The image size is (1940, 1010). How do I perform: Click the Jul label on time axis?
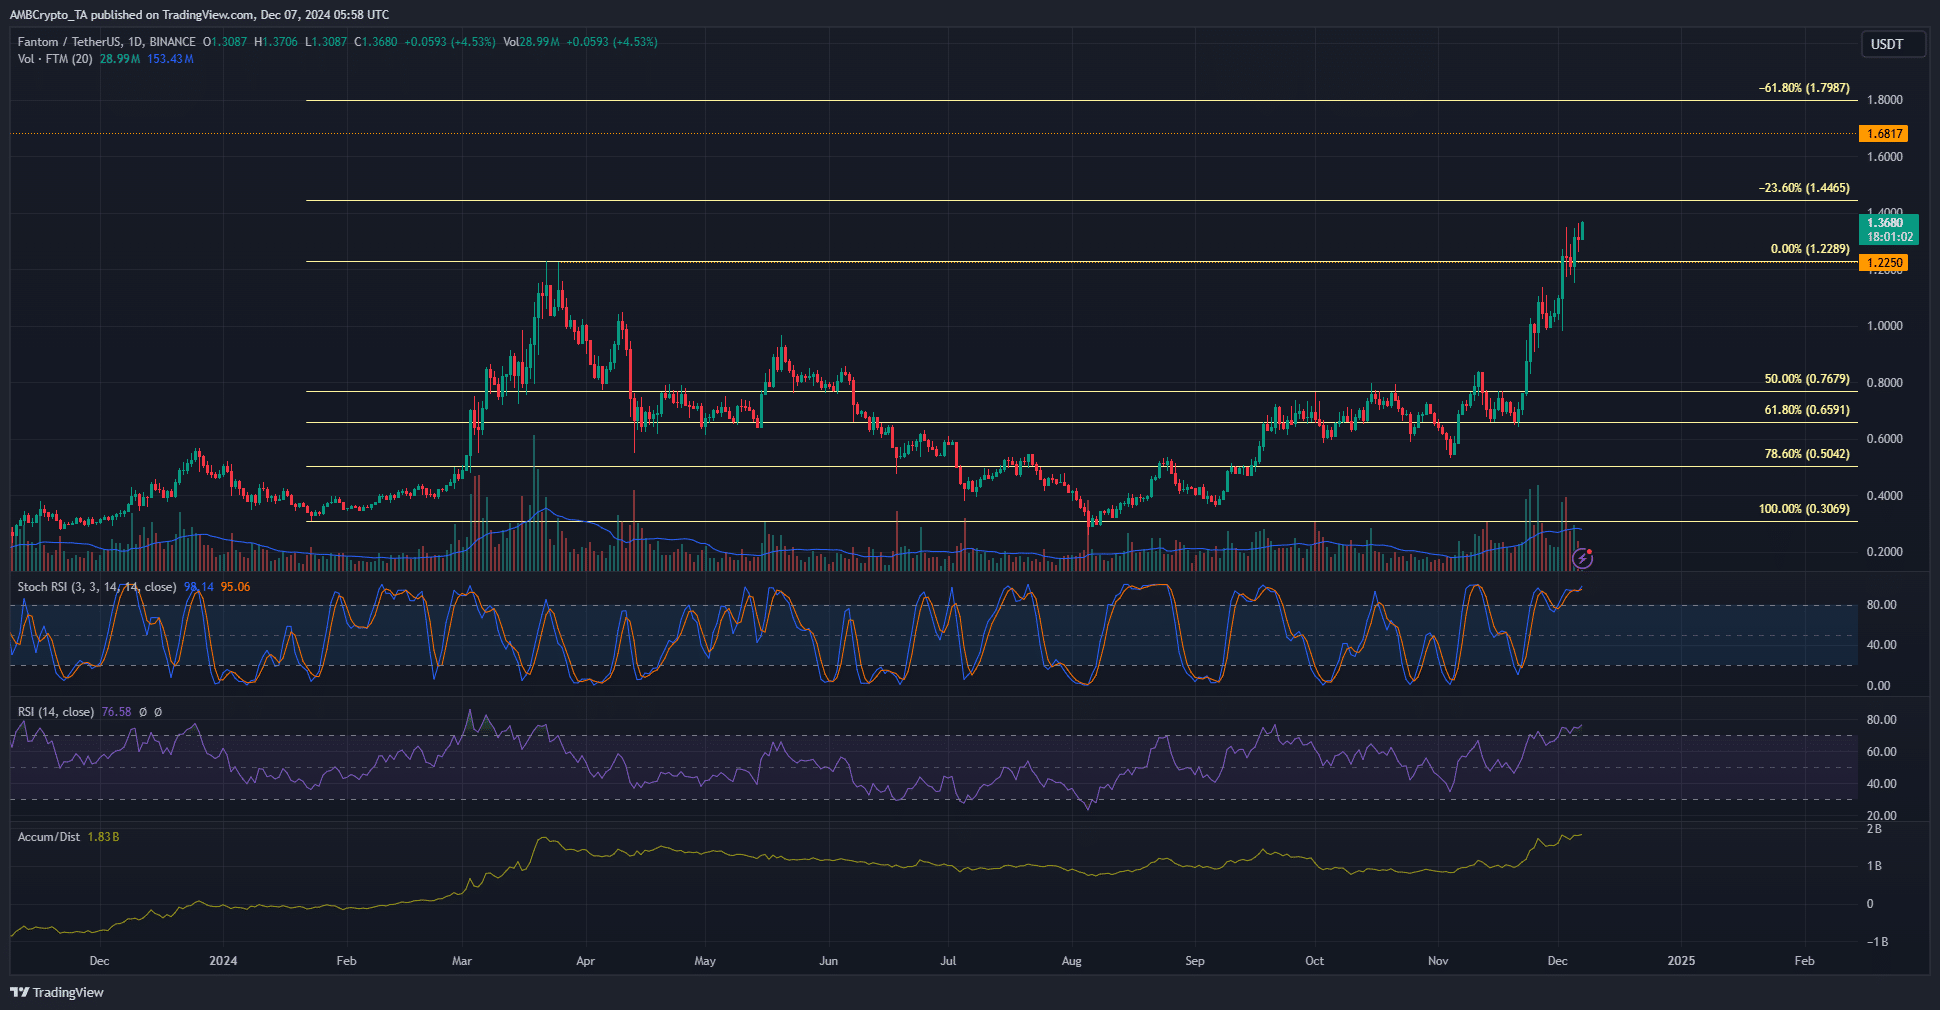click(948, 961)
